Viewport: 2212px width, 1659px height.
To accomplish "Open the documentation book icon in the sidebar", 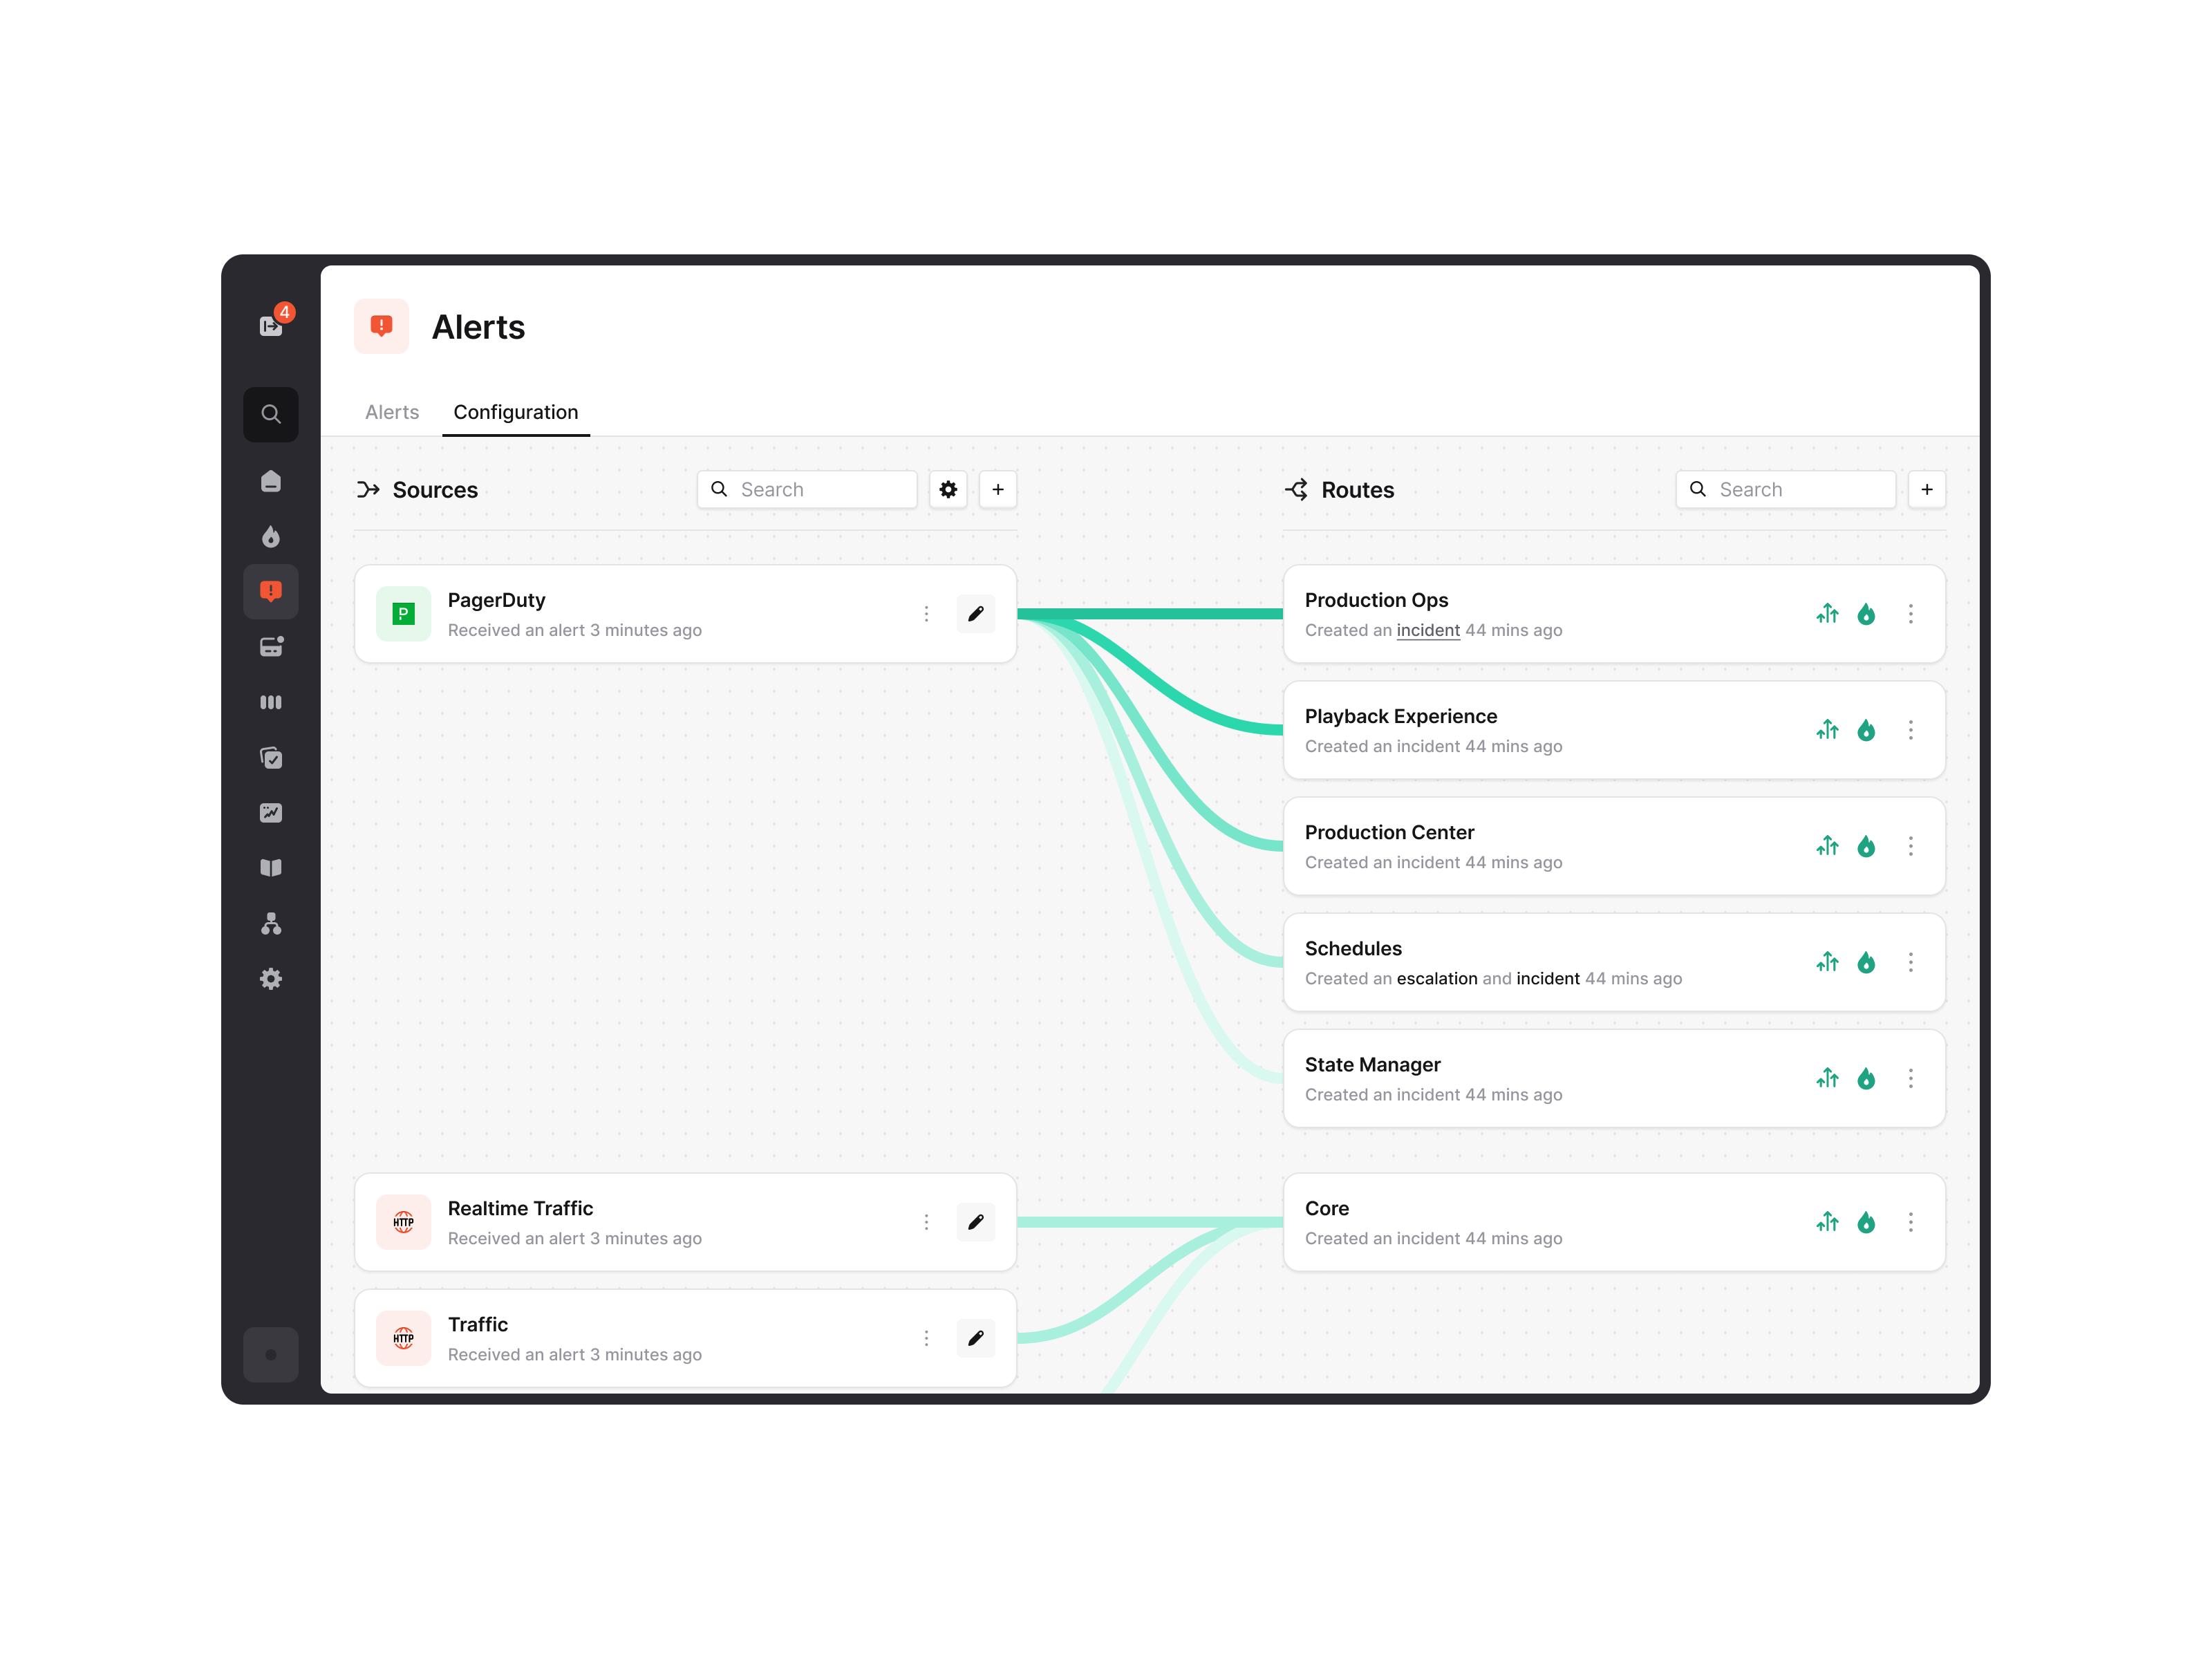I will tap(271, 867).
